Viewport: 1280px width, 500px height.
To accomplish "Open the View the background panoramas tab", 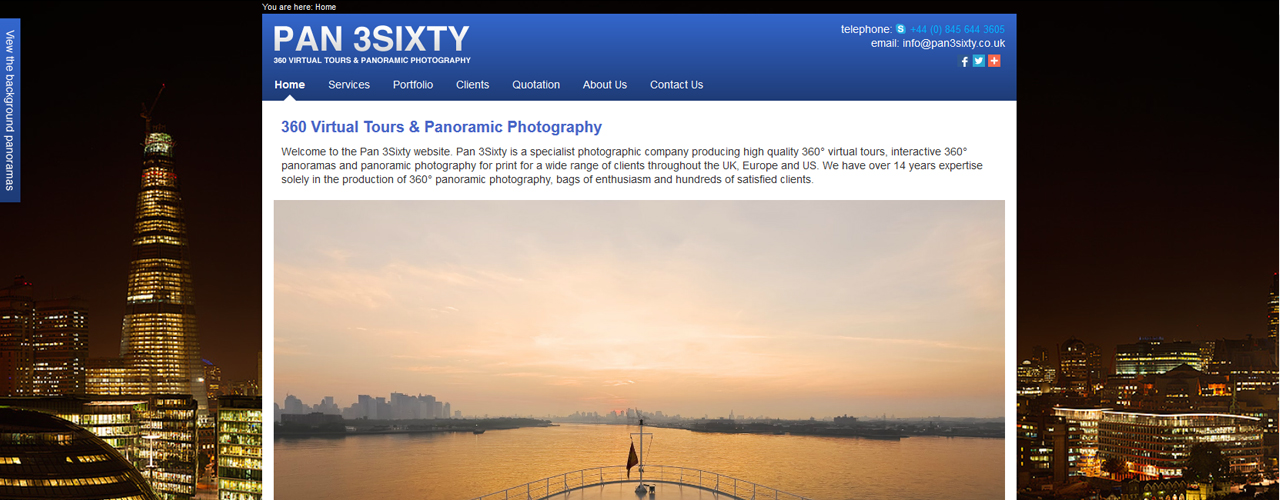I will click(x=10, y=110).
